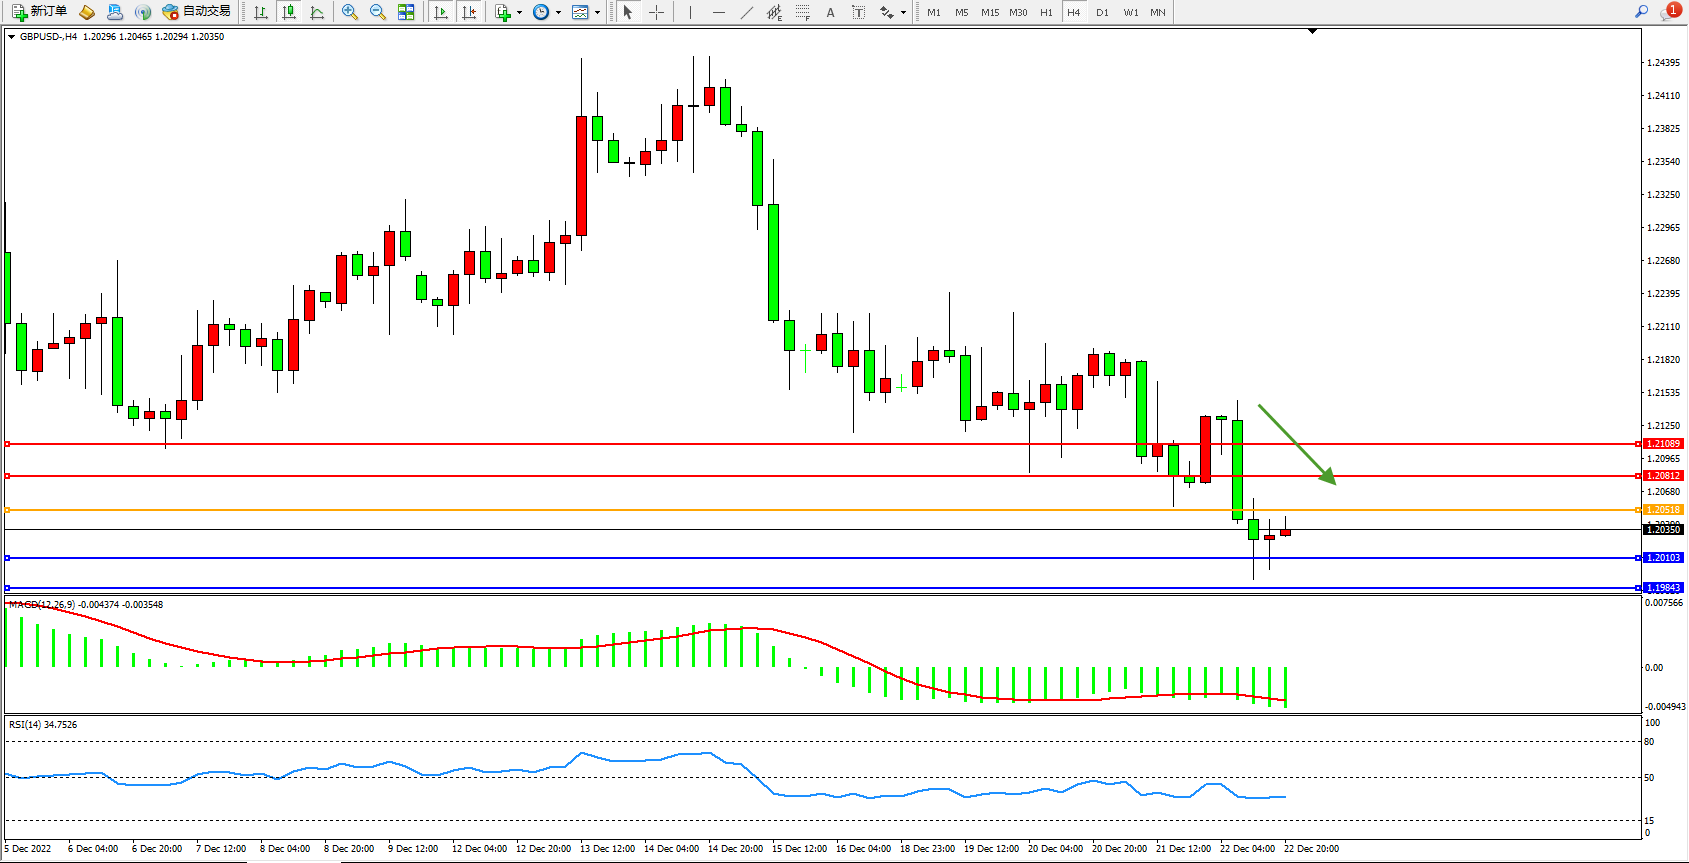Click the New Order (新订单) button
1689x863 pixels.
(x=40, y=12)
